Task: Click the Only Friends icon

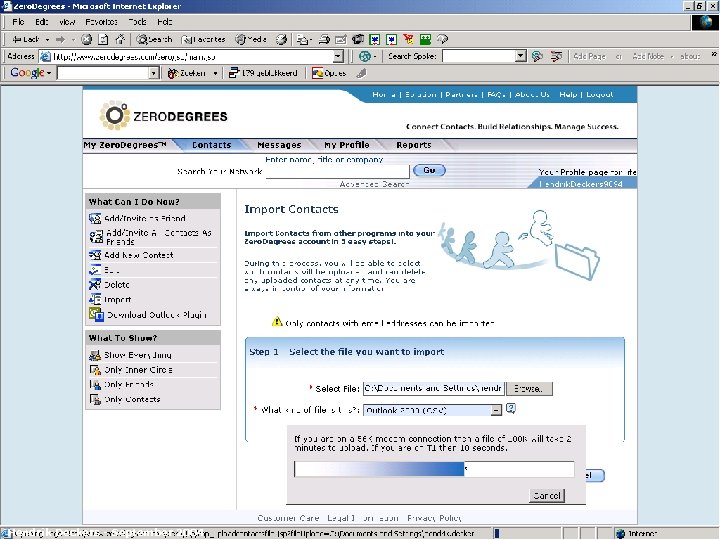Action: coord(95,384)
